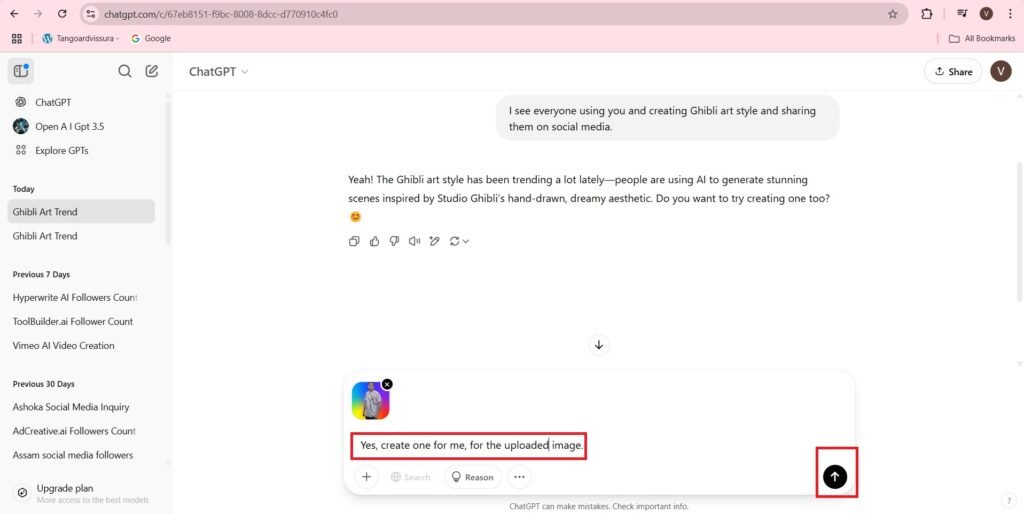Screen dimensions: 1024x514
Task: Open ChatGPT account avatar menu
Action: click(x=1000, y=71)
